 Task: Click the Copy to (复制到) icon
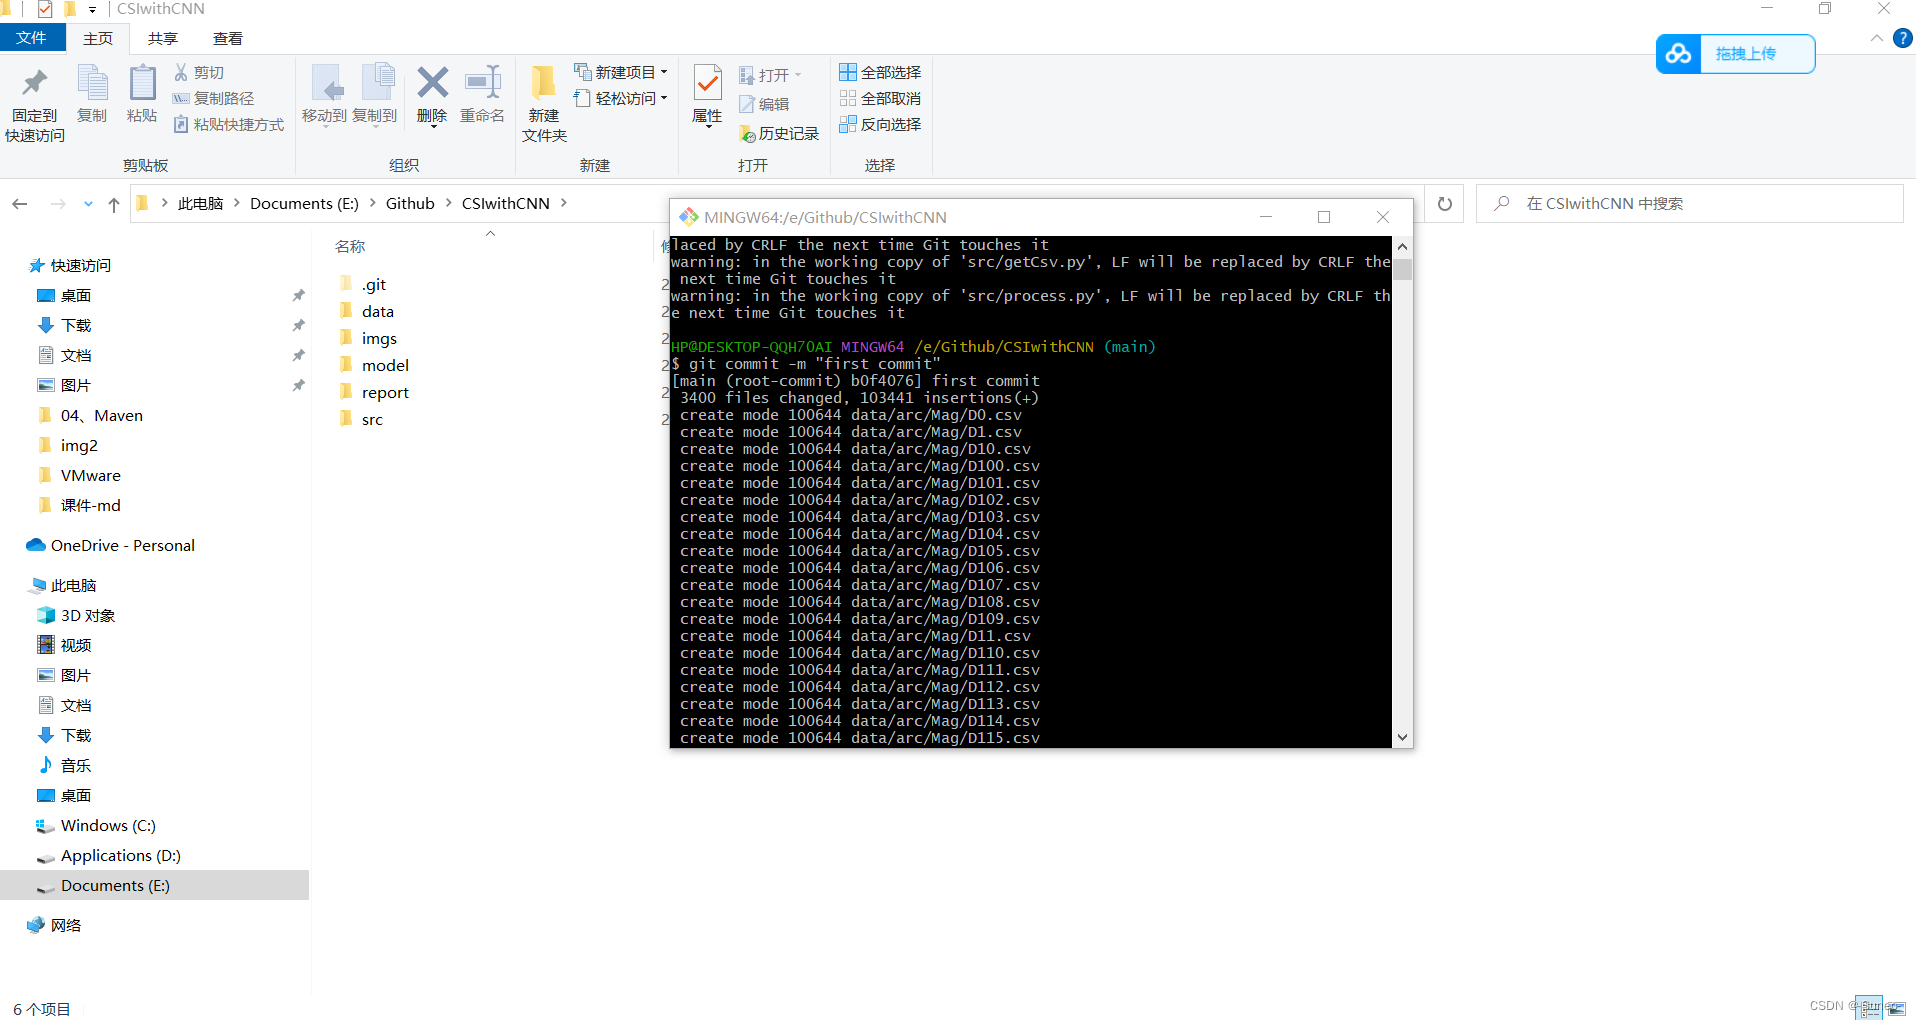click(375, 94)
